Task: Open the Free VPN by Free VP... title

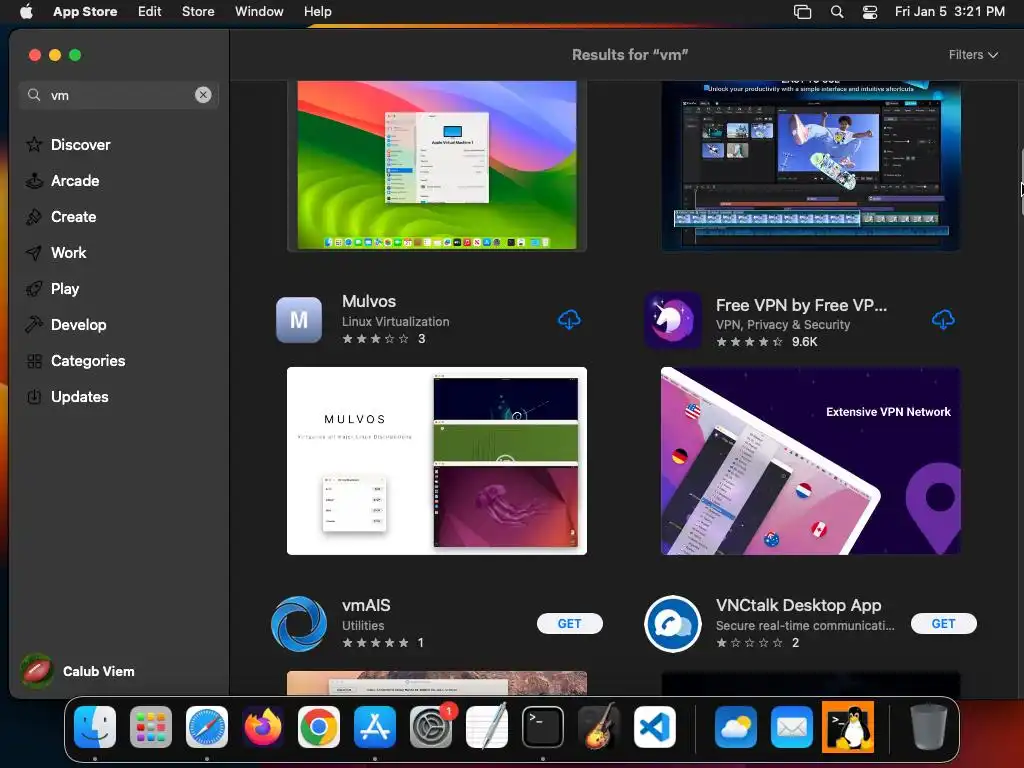Action: [801, 305]
